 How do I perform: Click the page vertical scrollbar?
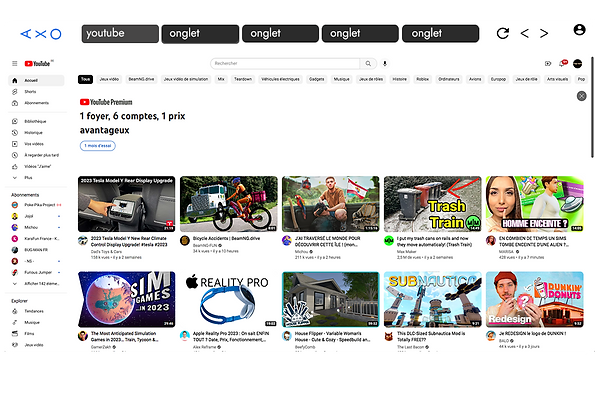click(592, 107)
